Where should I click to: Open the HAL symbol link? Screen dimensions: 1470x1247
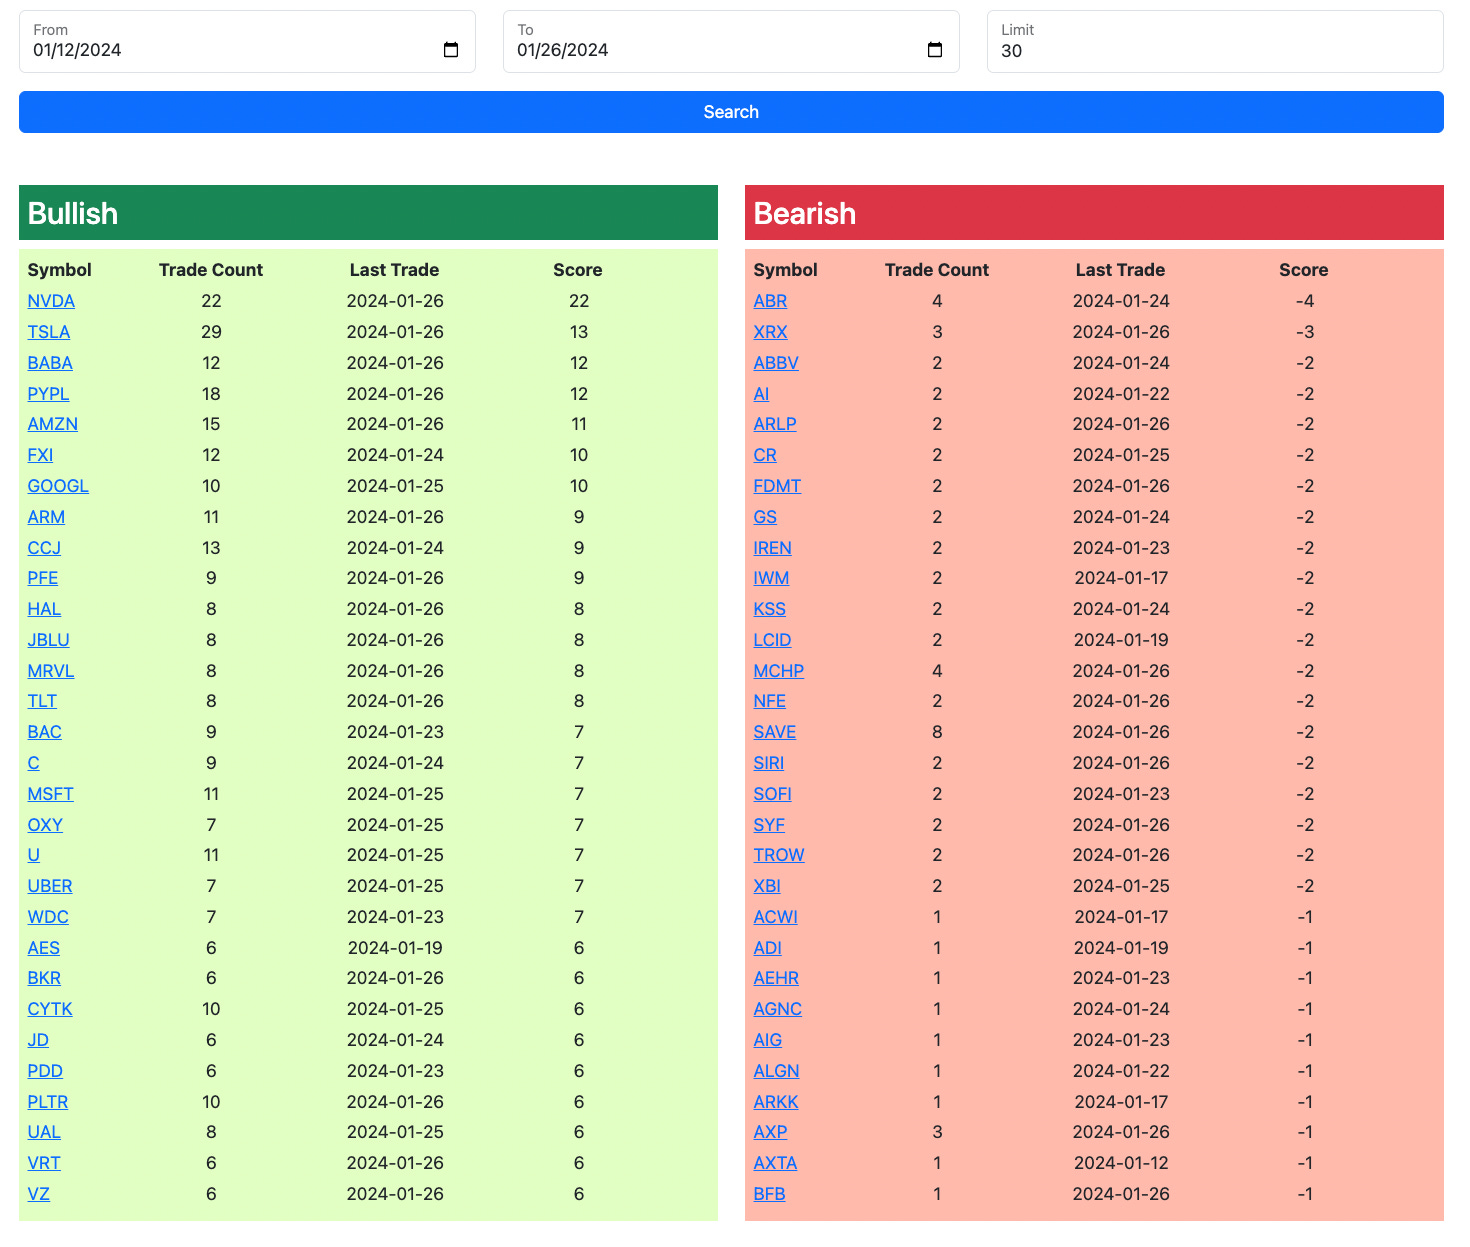coord(44,609)
